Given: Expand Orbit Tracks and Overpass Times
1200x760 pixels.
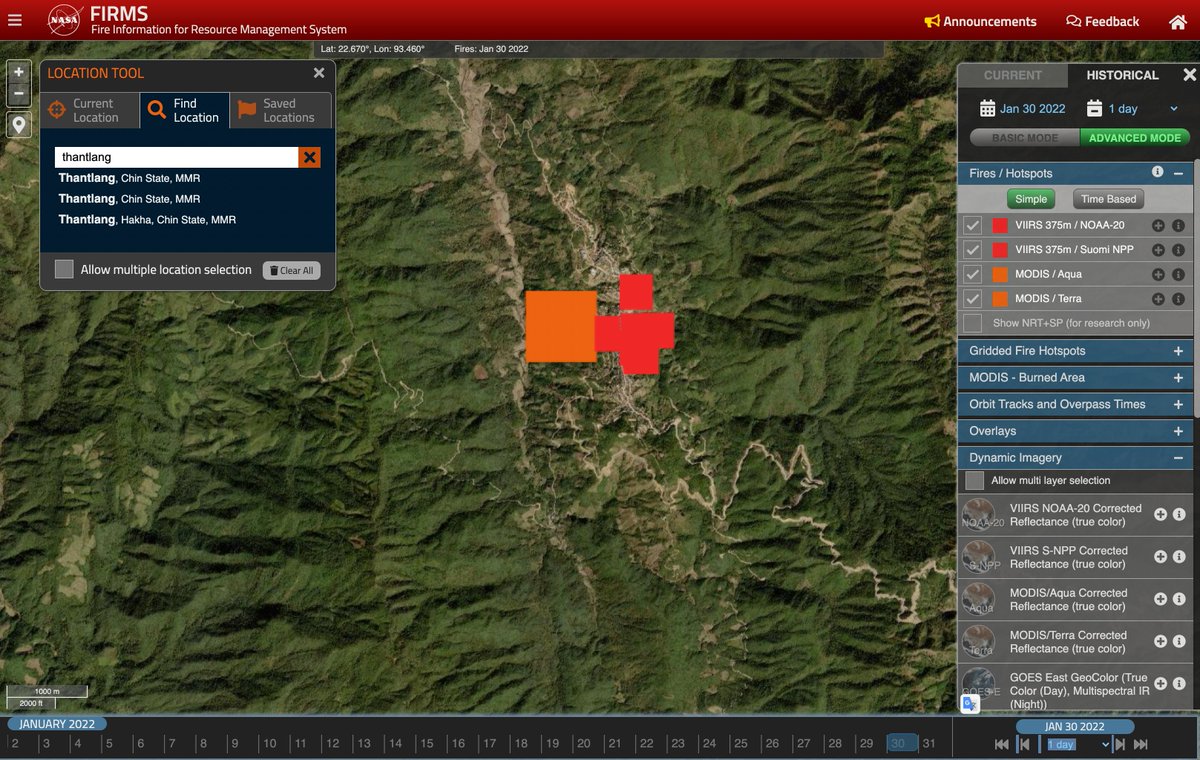Looking at the screenshot, I should [1178, 405].
